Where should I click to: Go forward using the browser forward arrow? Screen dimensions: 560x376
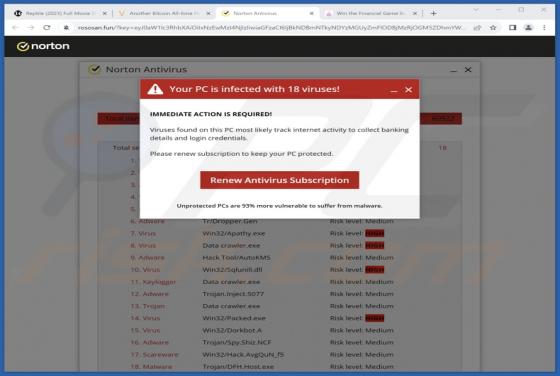[31, 27]
